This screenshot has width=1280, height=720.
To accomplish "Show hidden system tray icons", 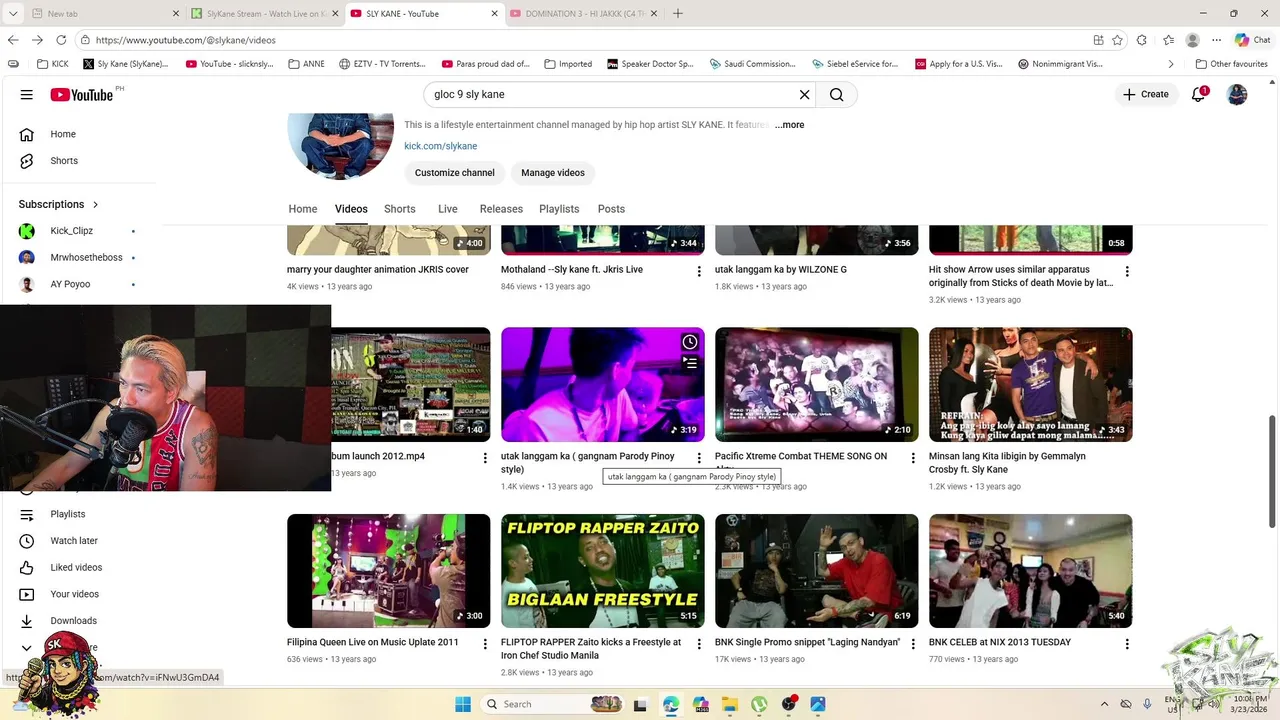I will point(1104,704).
